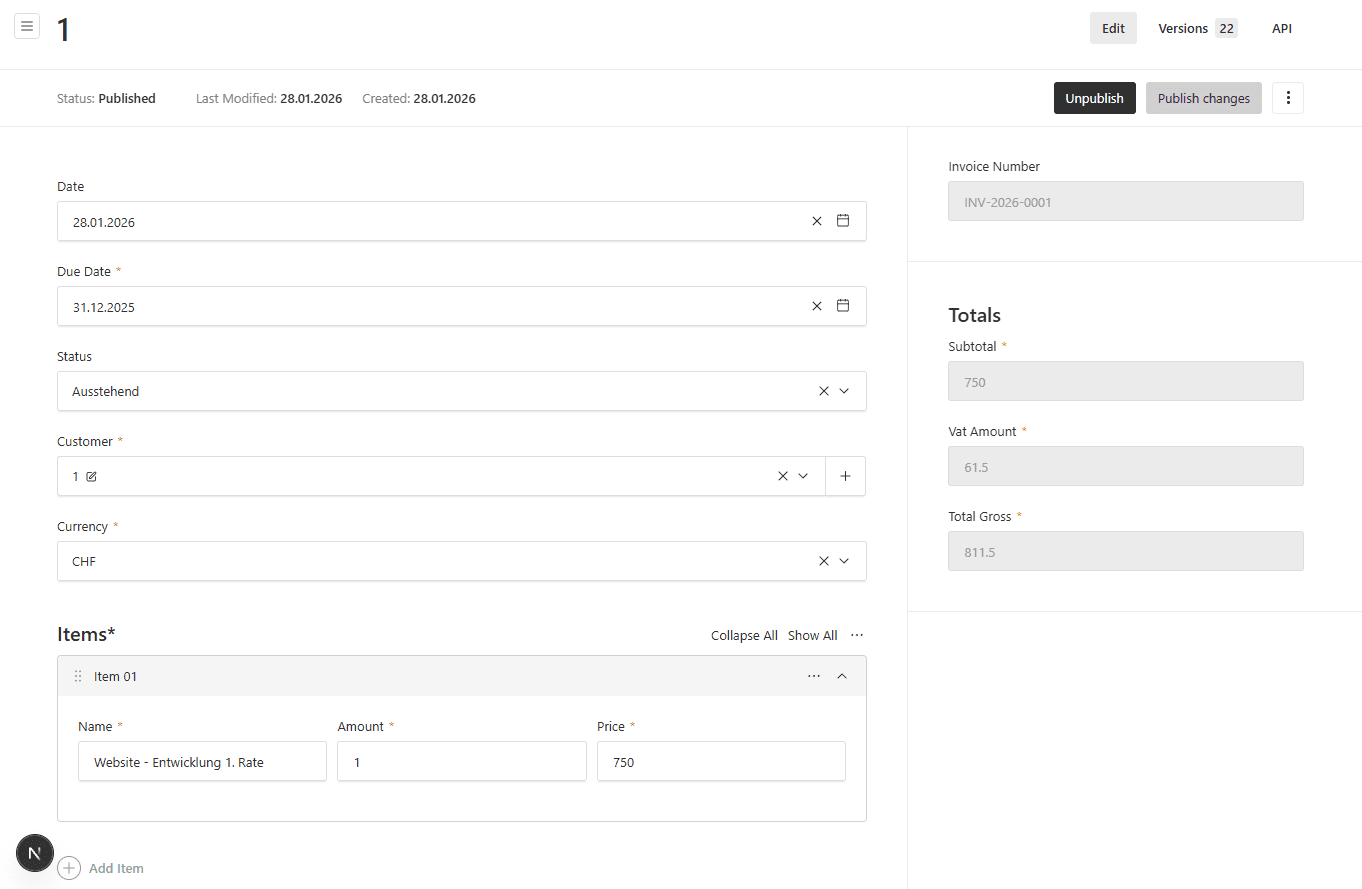Open the API tab
Viewport: 1362px width, 889px height.
[1281, 28]
